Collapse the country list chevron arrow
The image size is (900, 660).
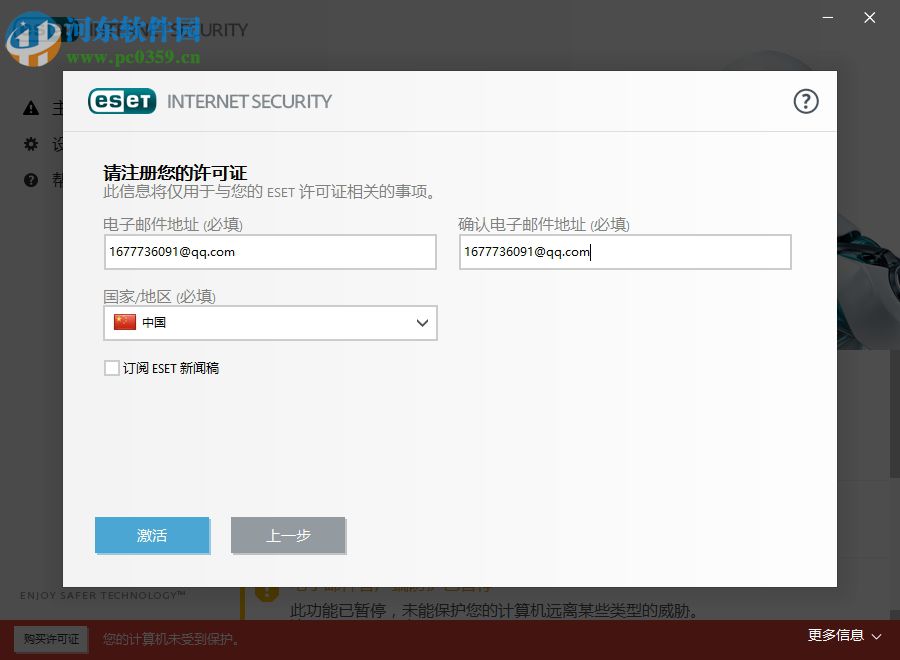[421, 322]
